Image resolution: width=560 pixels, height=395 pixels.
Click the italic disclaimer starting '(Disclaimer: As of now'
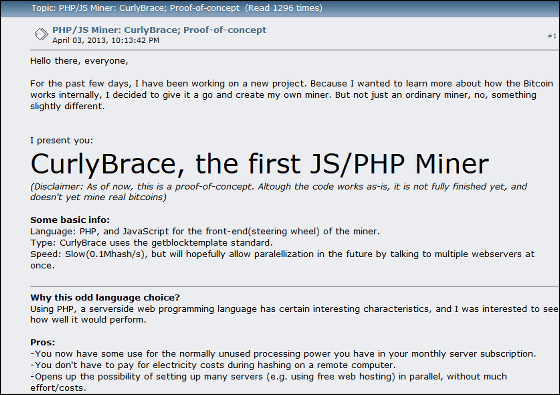pyautogui.click(x=279, y=192)
